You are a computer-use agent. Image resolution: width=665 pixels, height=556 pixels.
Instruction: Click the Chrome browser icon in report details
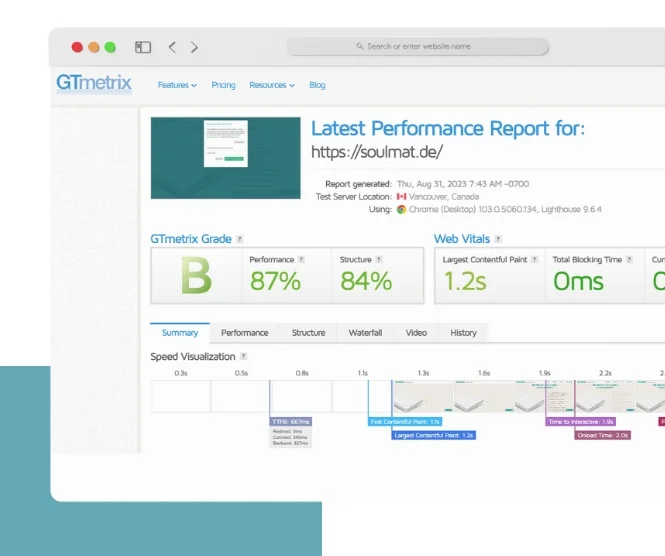(x=401, y=210)
